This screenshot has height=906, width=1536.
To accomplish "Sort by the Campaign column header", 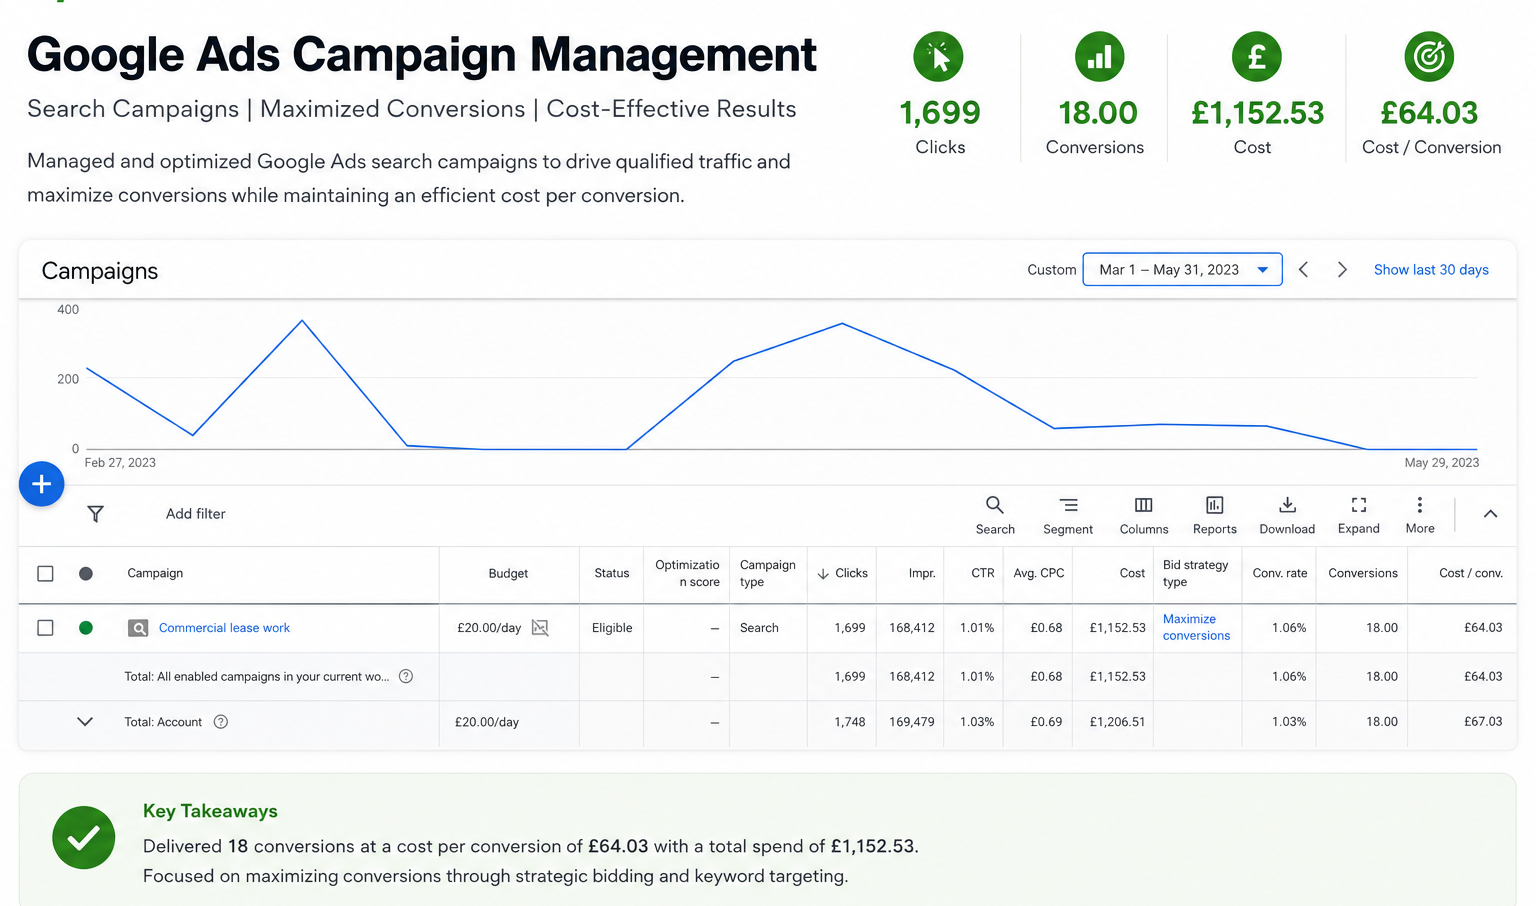I will coord(155,574).
